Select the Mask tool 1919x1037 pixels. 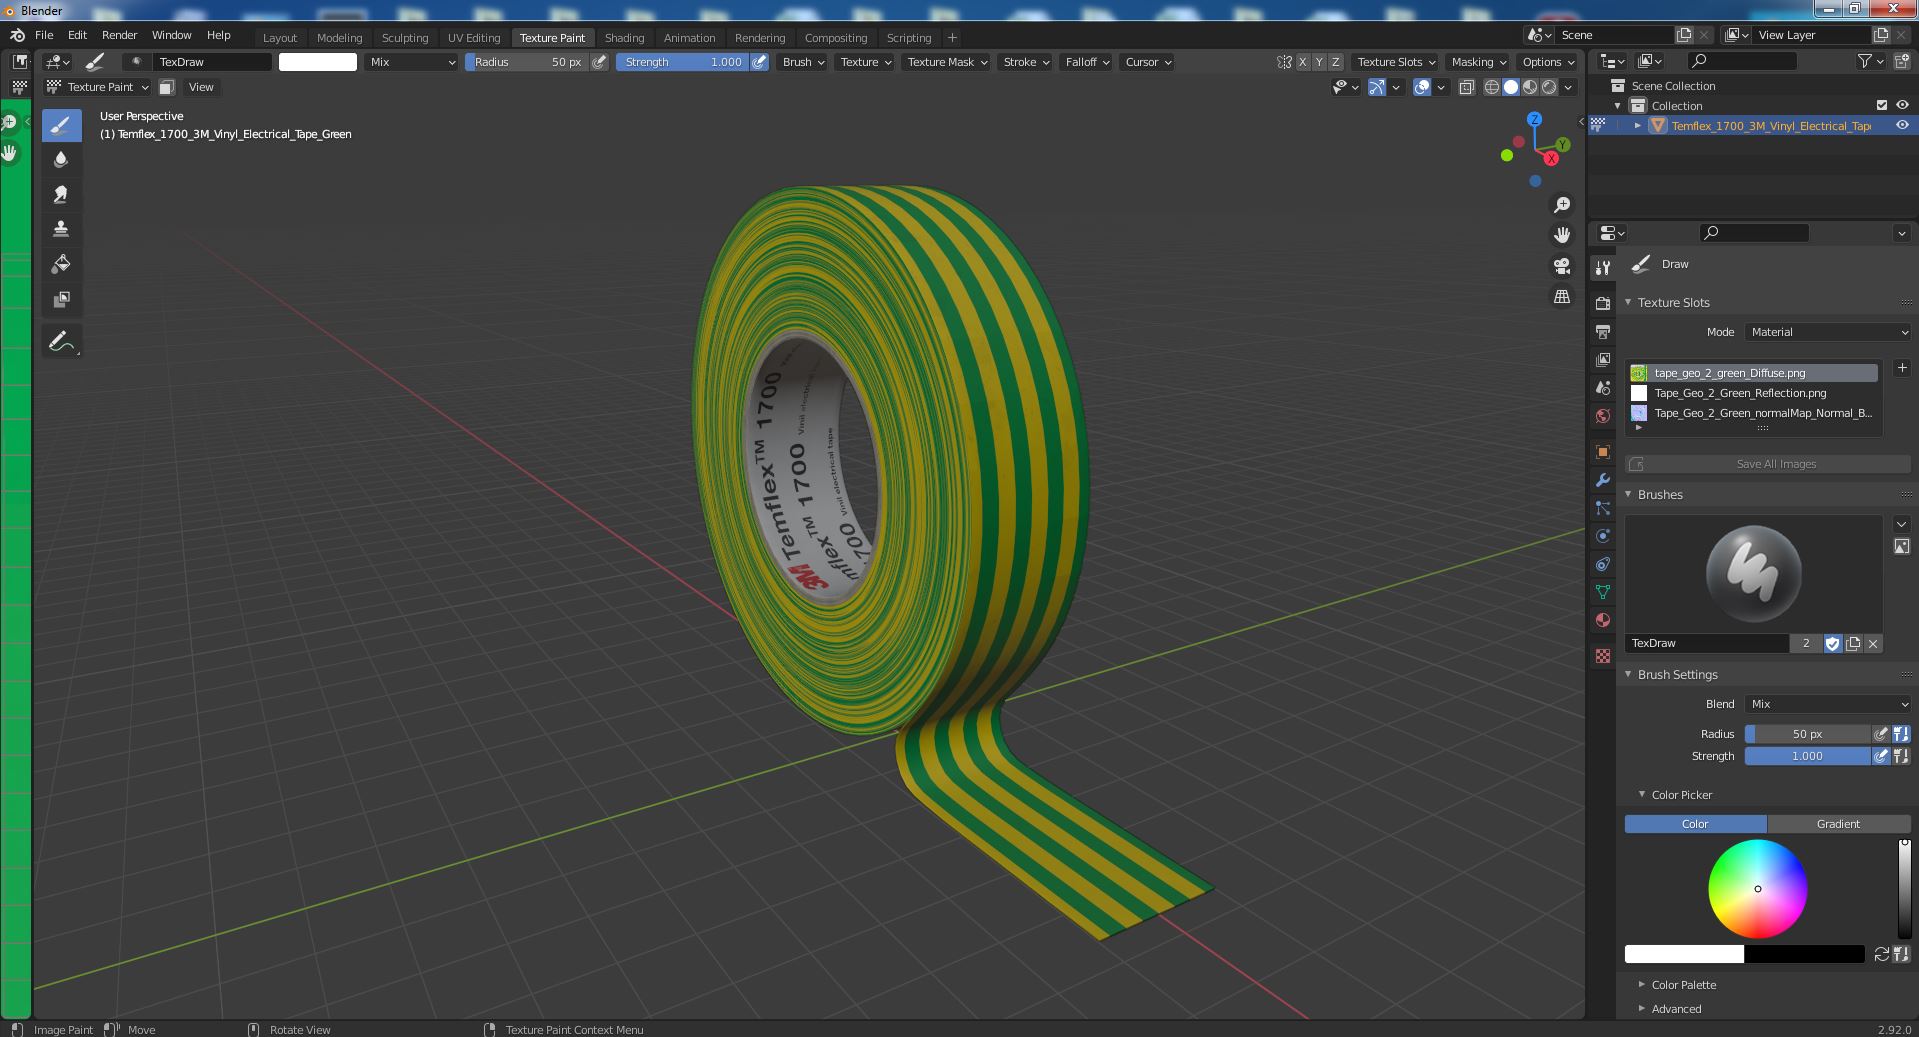61,299
